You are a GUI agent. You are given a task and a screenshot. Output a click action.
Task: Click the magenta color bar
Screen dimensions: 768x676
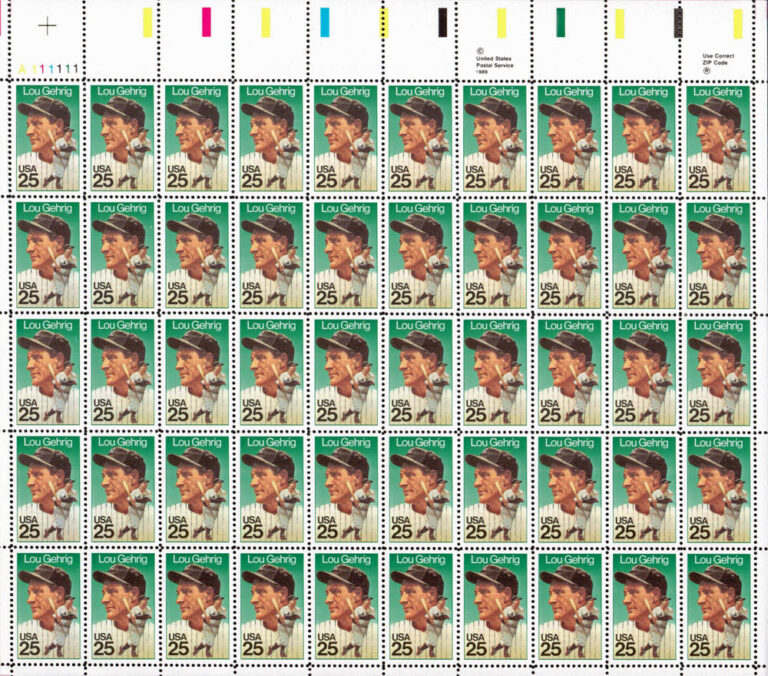pos(206,22)
